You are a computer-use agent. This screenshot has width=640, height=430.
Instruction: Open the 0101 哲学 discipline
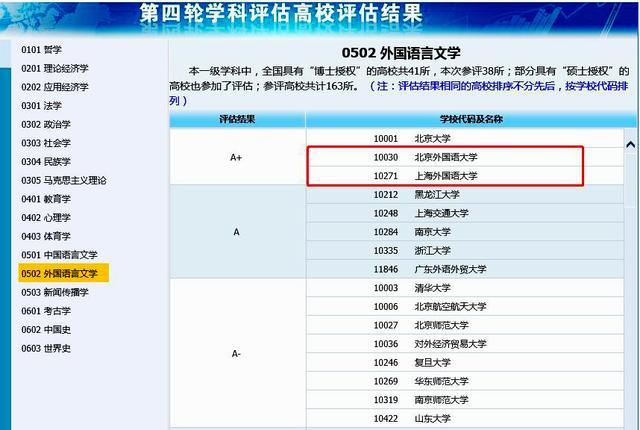[41, 50]
